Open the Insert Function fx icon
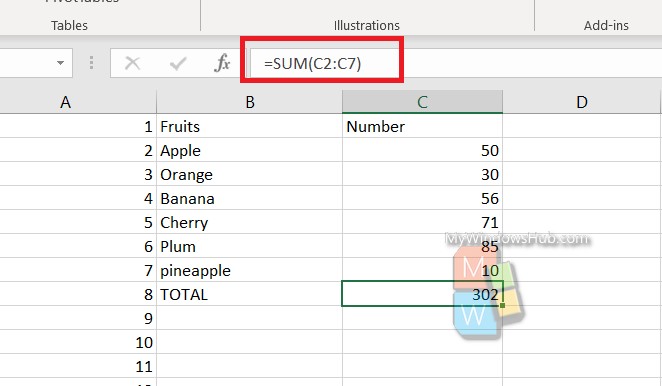 coord(222,63)
